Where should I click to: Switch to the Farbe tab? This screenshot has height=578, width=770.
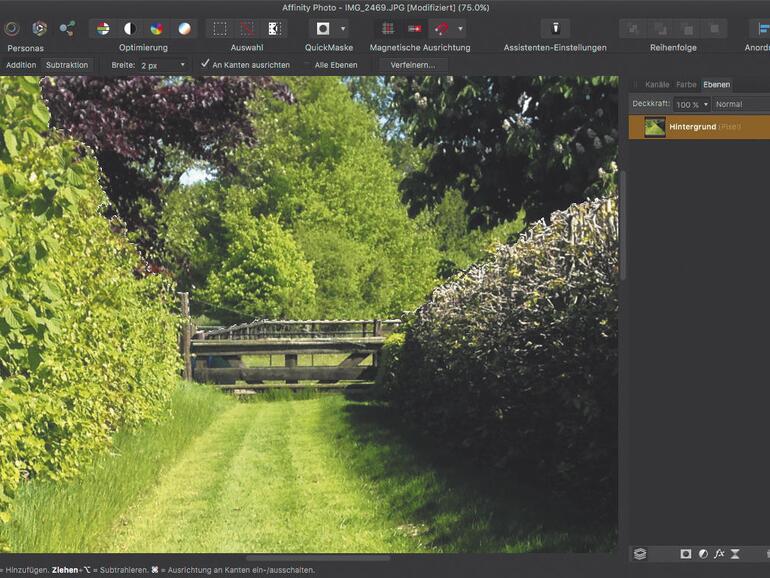(686, 85)
